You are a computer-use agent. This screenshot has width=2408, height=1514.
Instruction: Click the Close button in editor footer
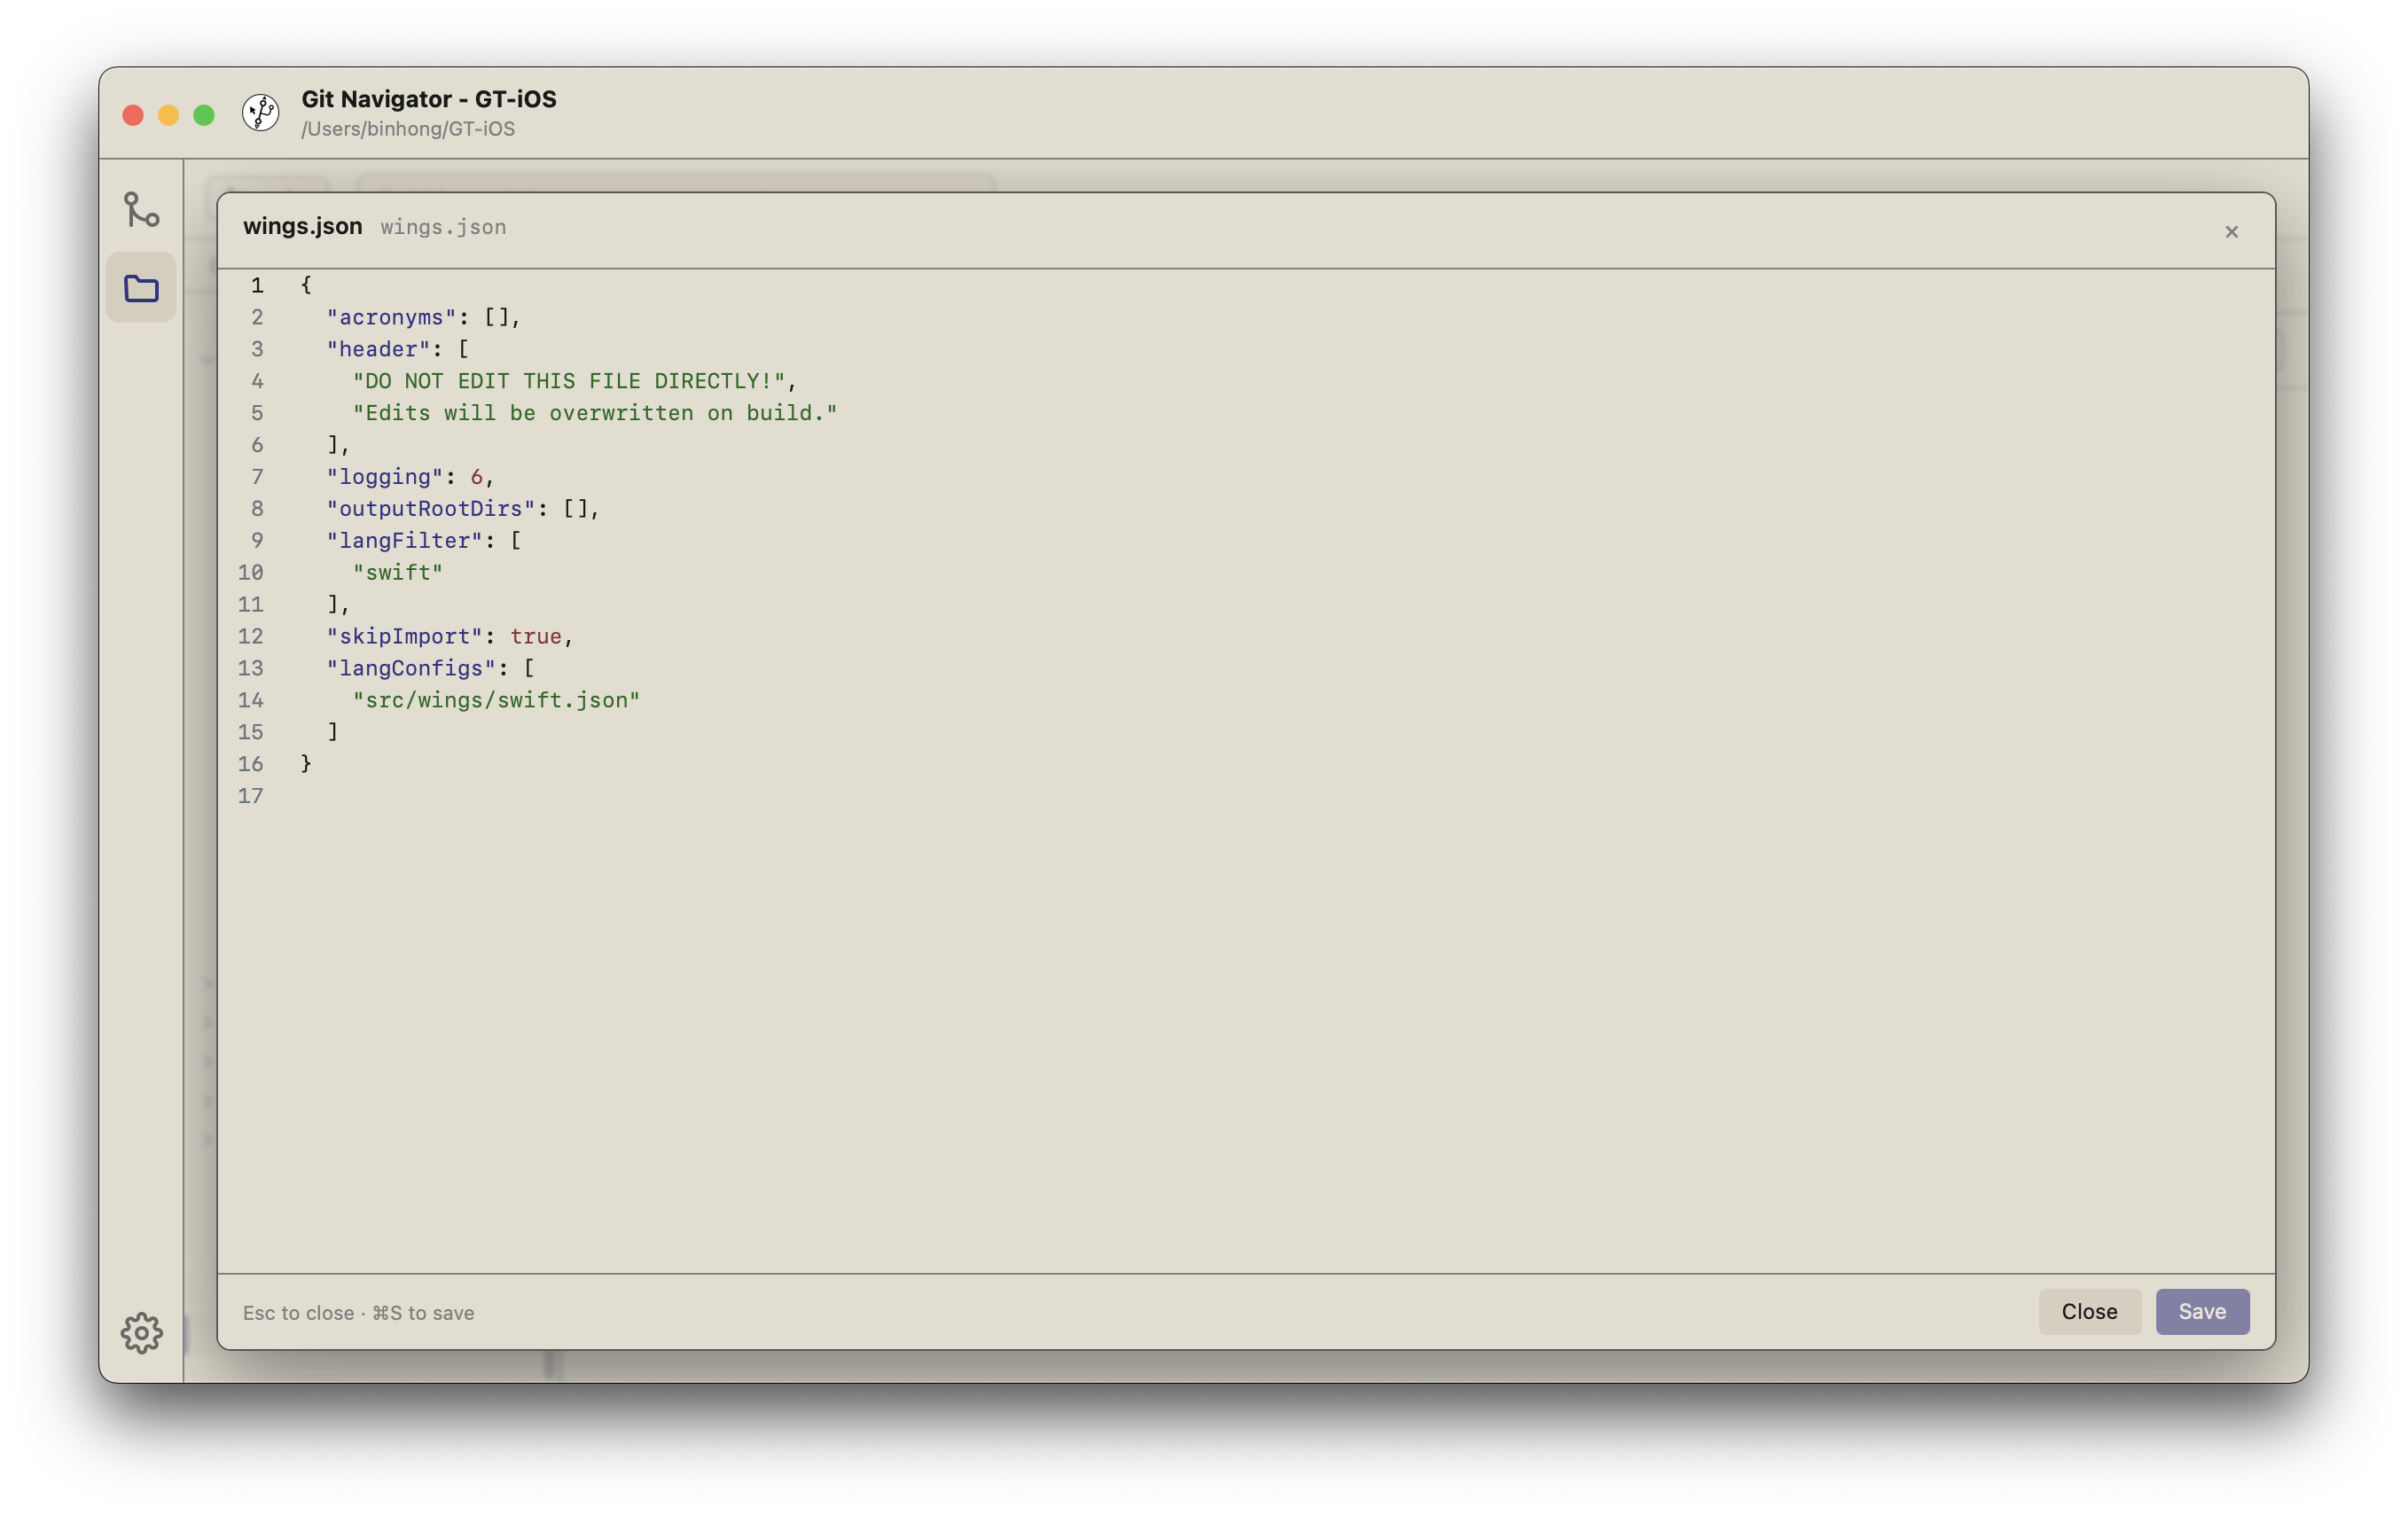click(x=2089, y=1311)
